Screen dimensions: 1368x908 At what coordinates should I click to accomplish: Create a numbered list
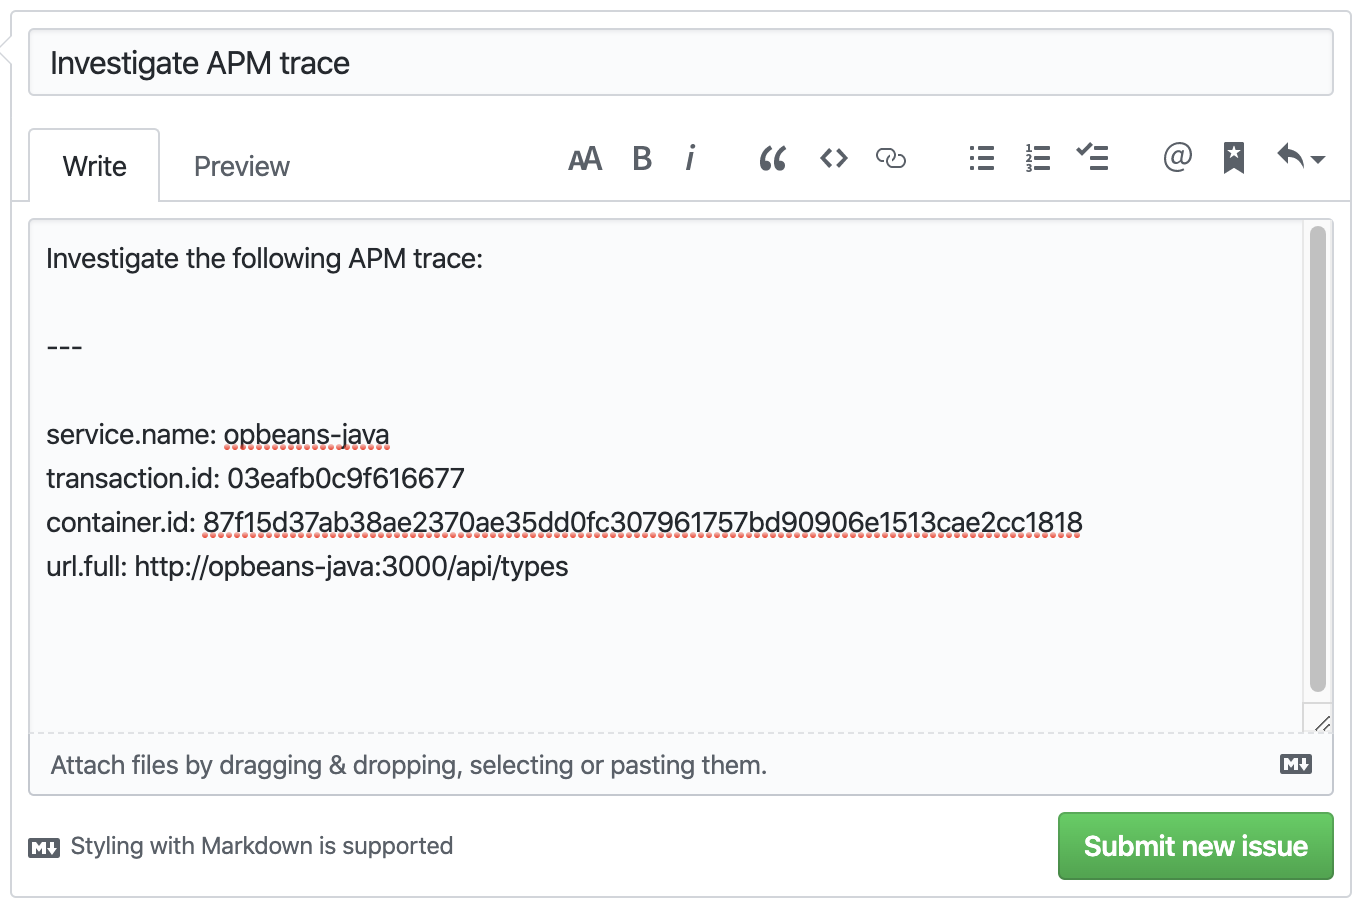click(1037, 158)
